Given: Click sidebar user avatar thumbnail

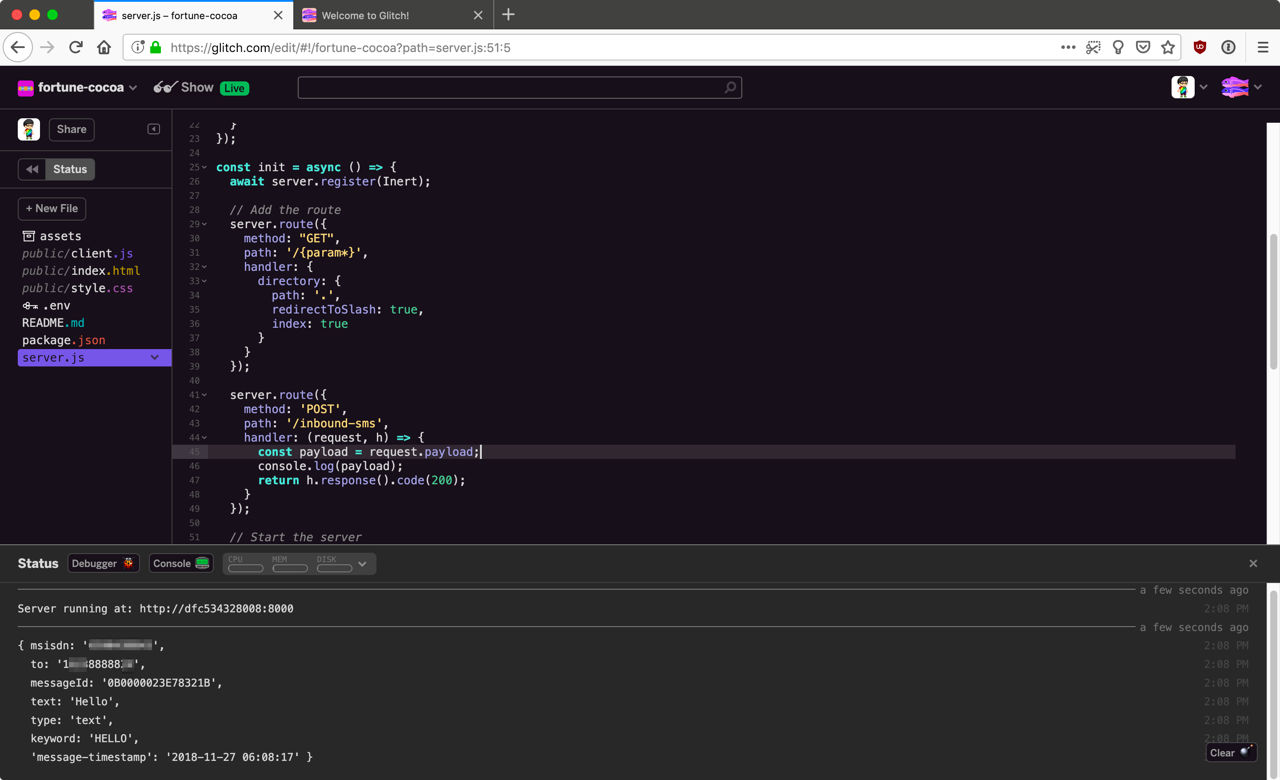Looking at the screenshot, I should [x=29, y=129].
